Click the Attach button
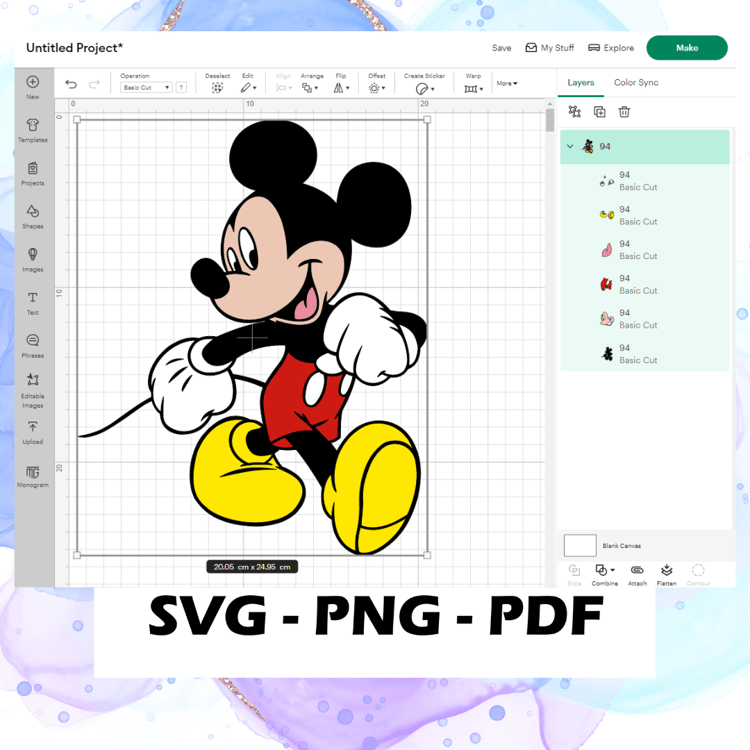Screen dimensions: 750x750 pos(637,574)
